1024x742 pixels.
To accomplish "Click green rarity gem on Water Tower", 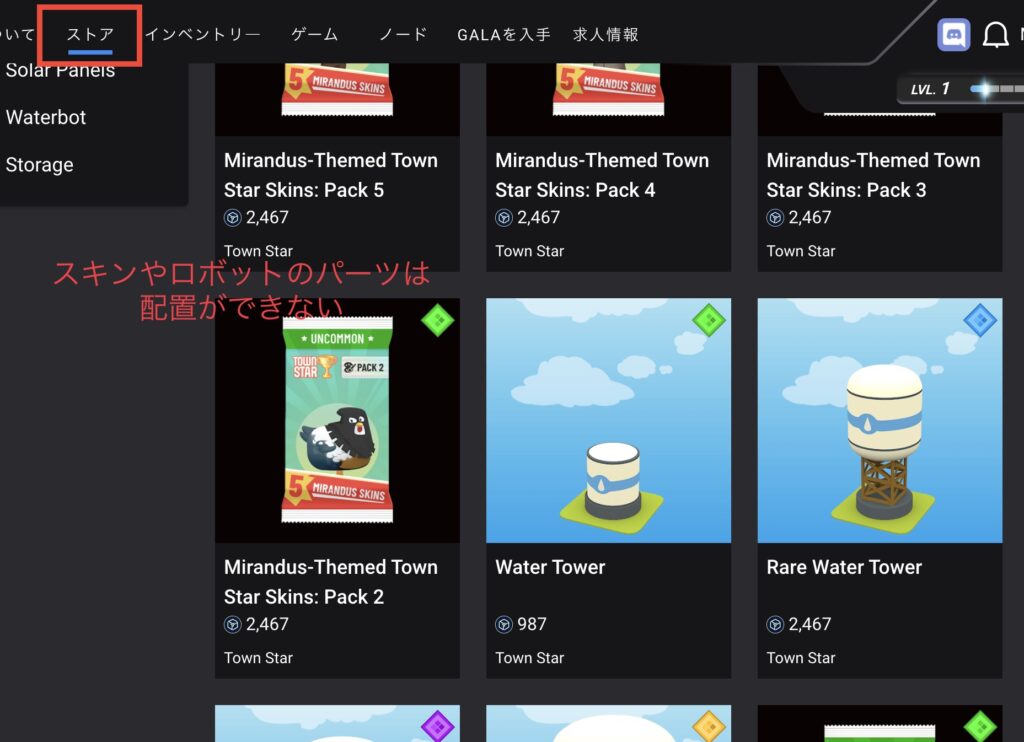I will pyautogui.click(x=709, y=320).
